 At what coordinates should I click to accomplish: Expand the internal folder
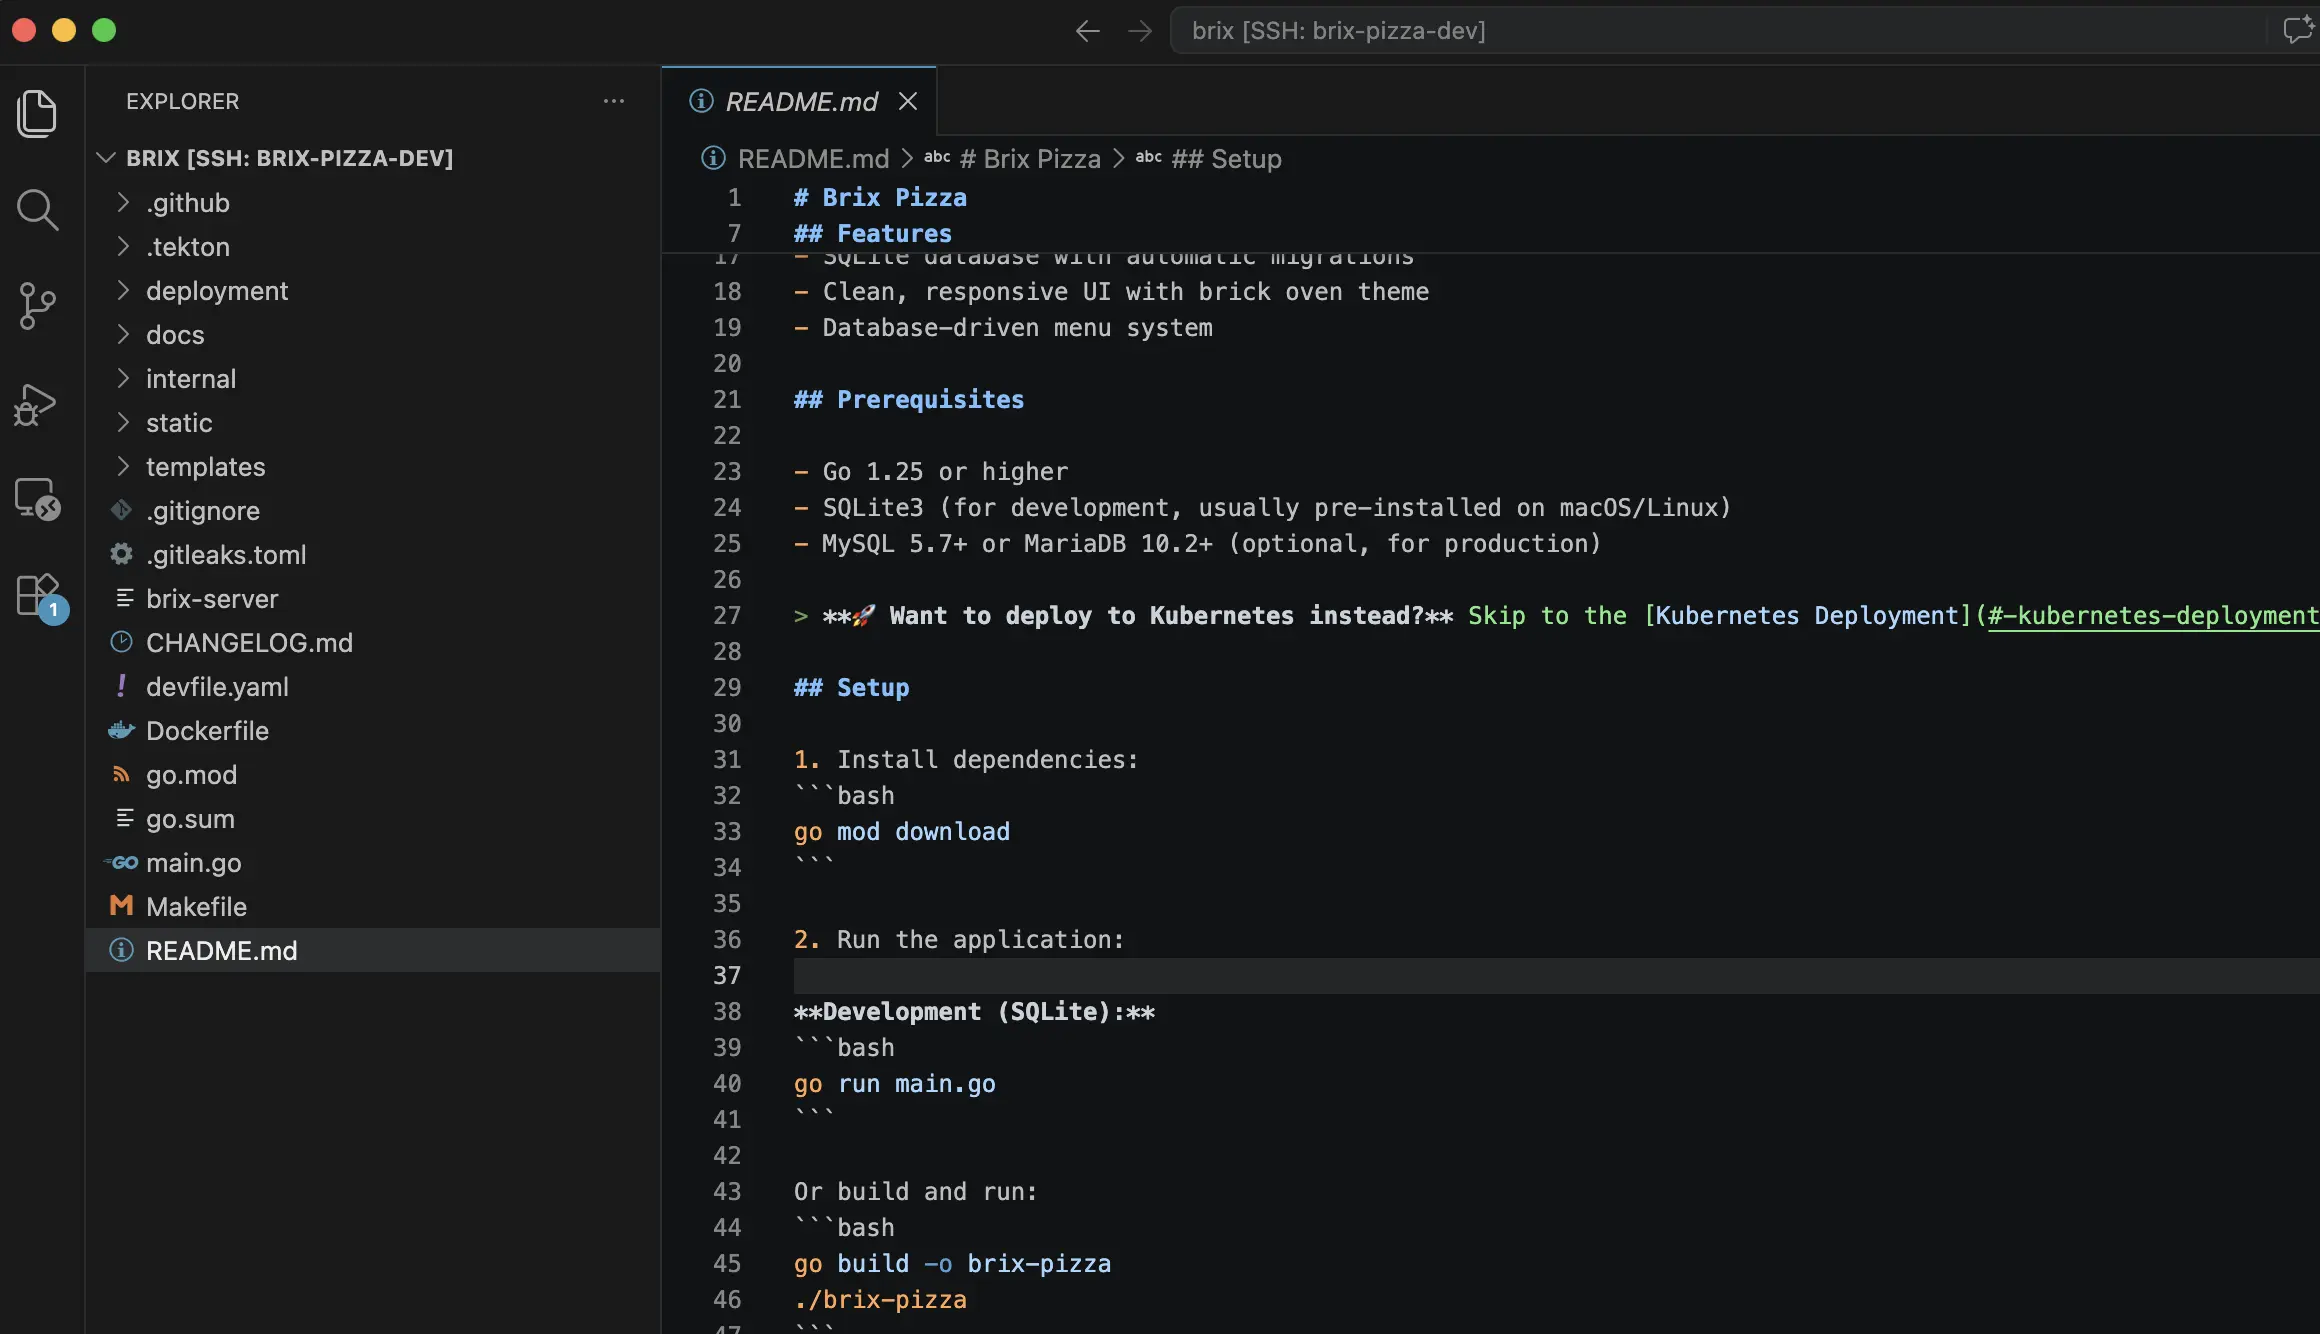pyautogui.click(x=123, y=378)
